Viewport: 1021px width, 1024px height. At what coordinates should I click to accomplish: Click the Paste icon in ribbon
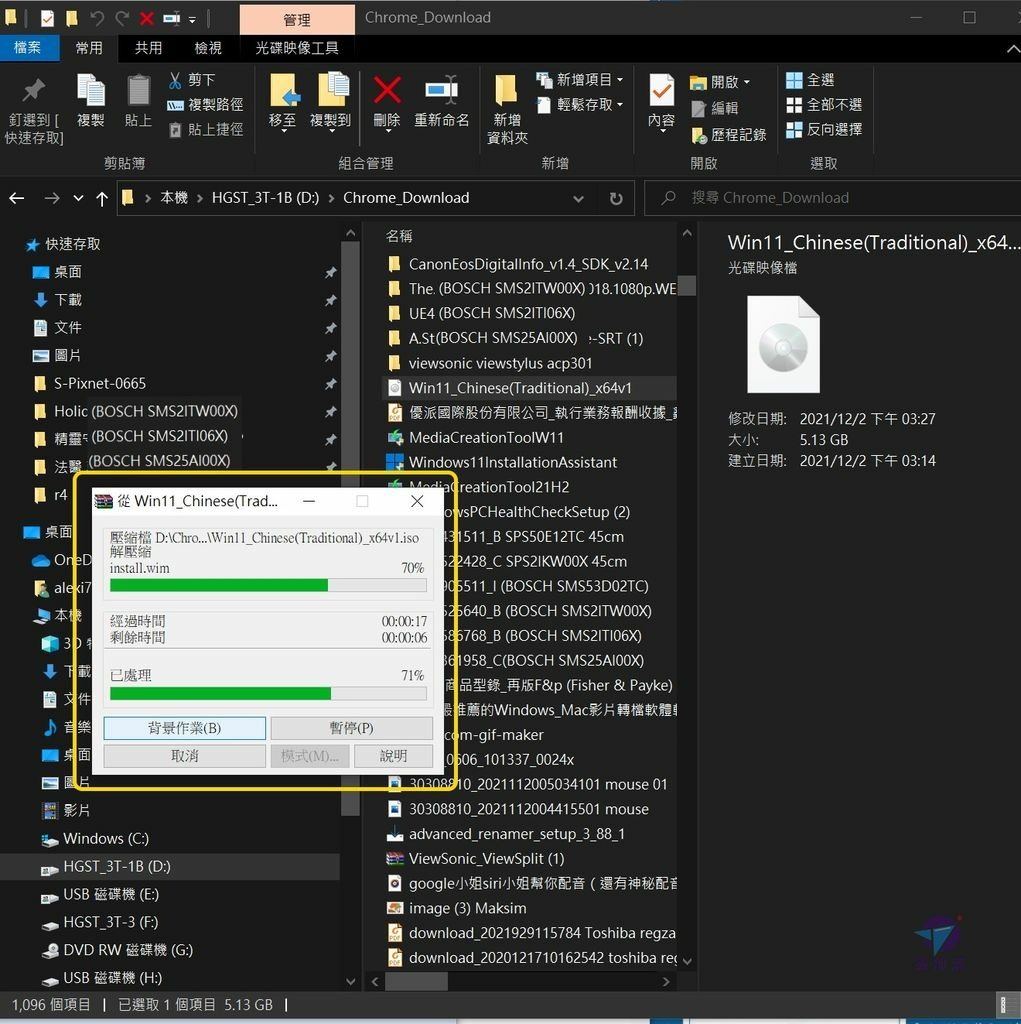point(138,90)
